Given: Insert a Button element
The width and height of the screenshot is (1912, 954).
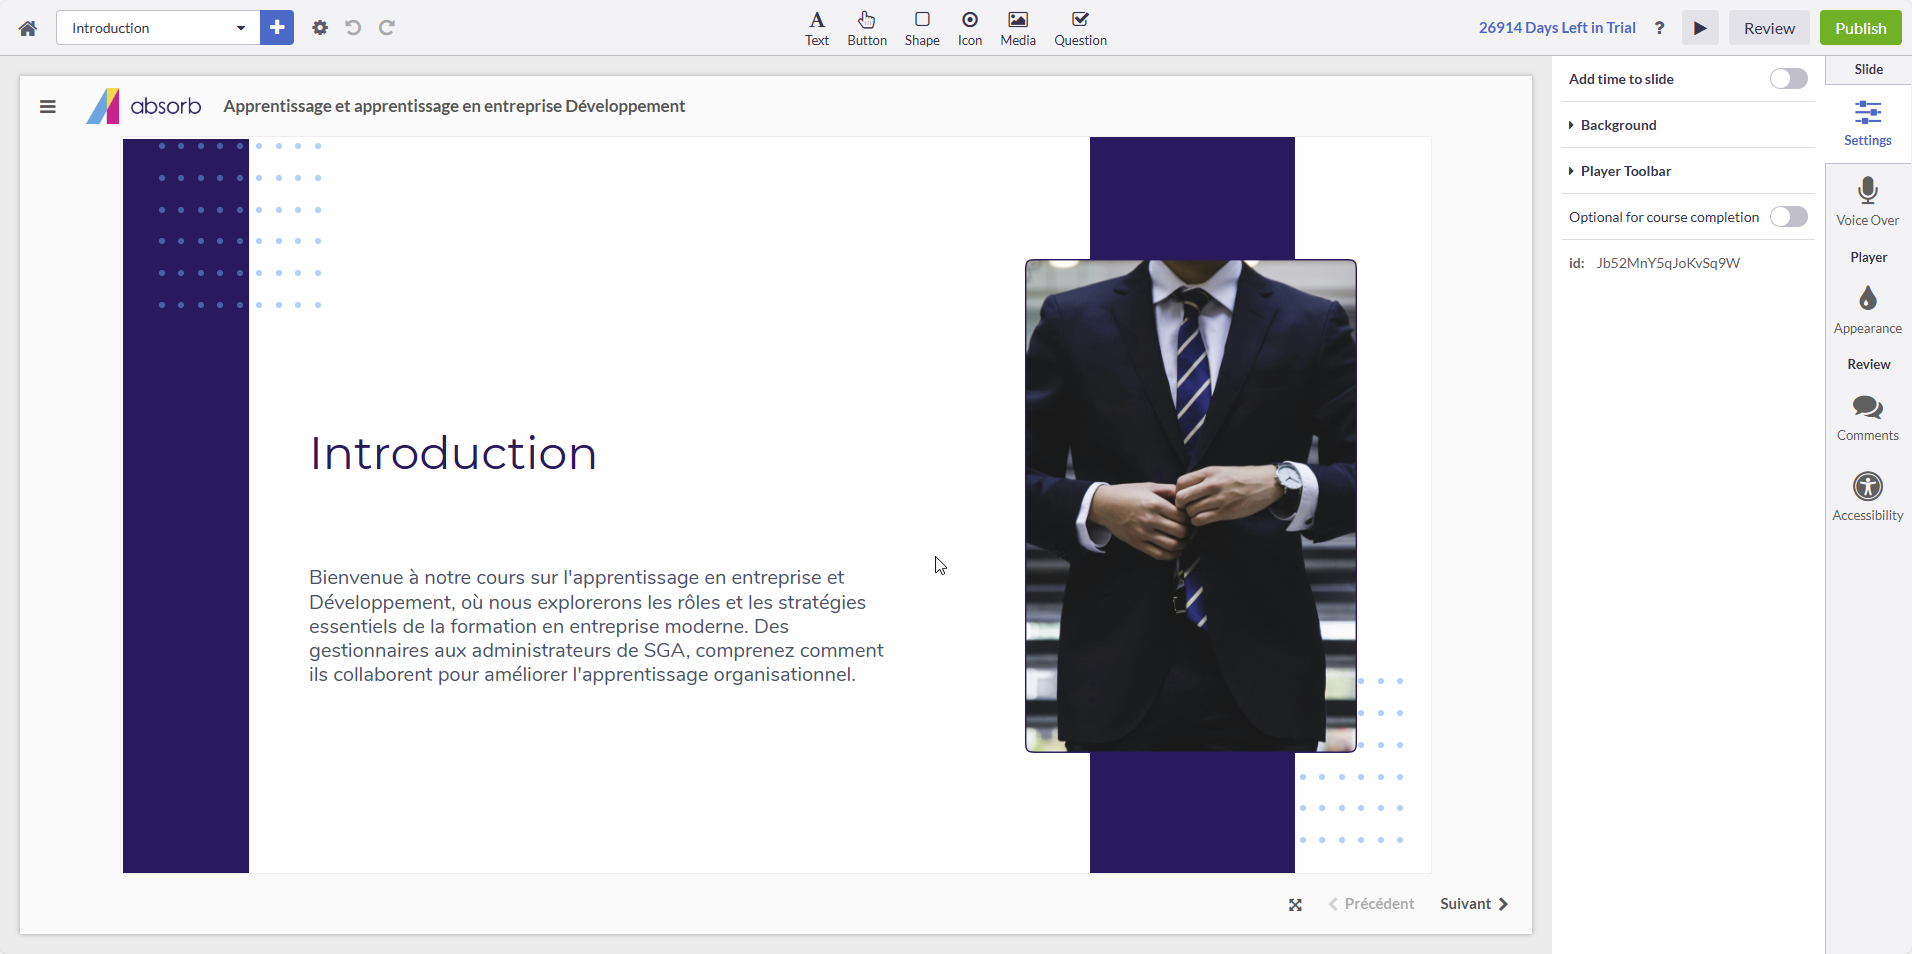Looking at the screenshot, I should [x=867, y=28].
